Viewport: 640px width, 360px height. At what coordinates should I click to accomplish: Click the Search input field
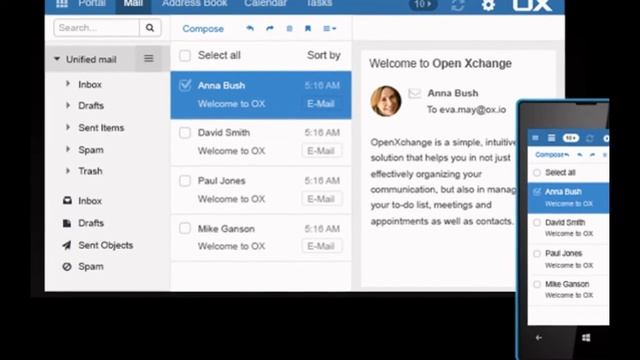(97, 28)
